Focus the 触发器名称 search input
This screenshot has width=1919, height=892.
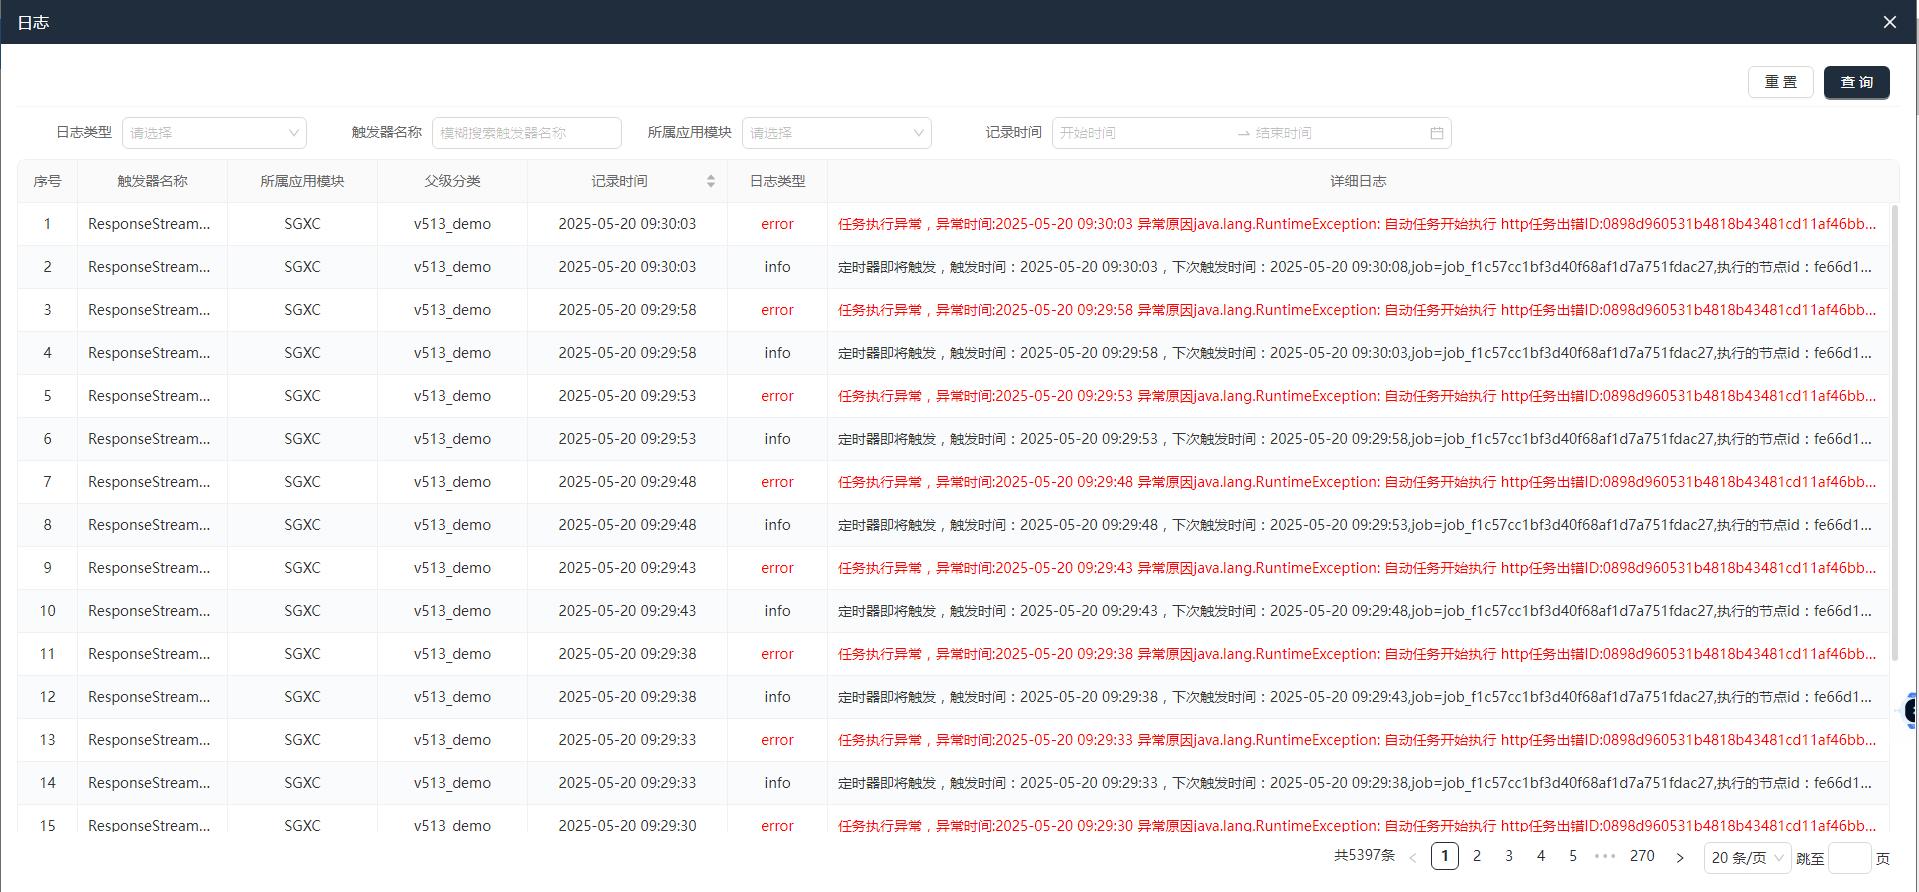coord(526,133)
